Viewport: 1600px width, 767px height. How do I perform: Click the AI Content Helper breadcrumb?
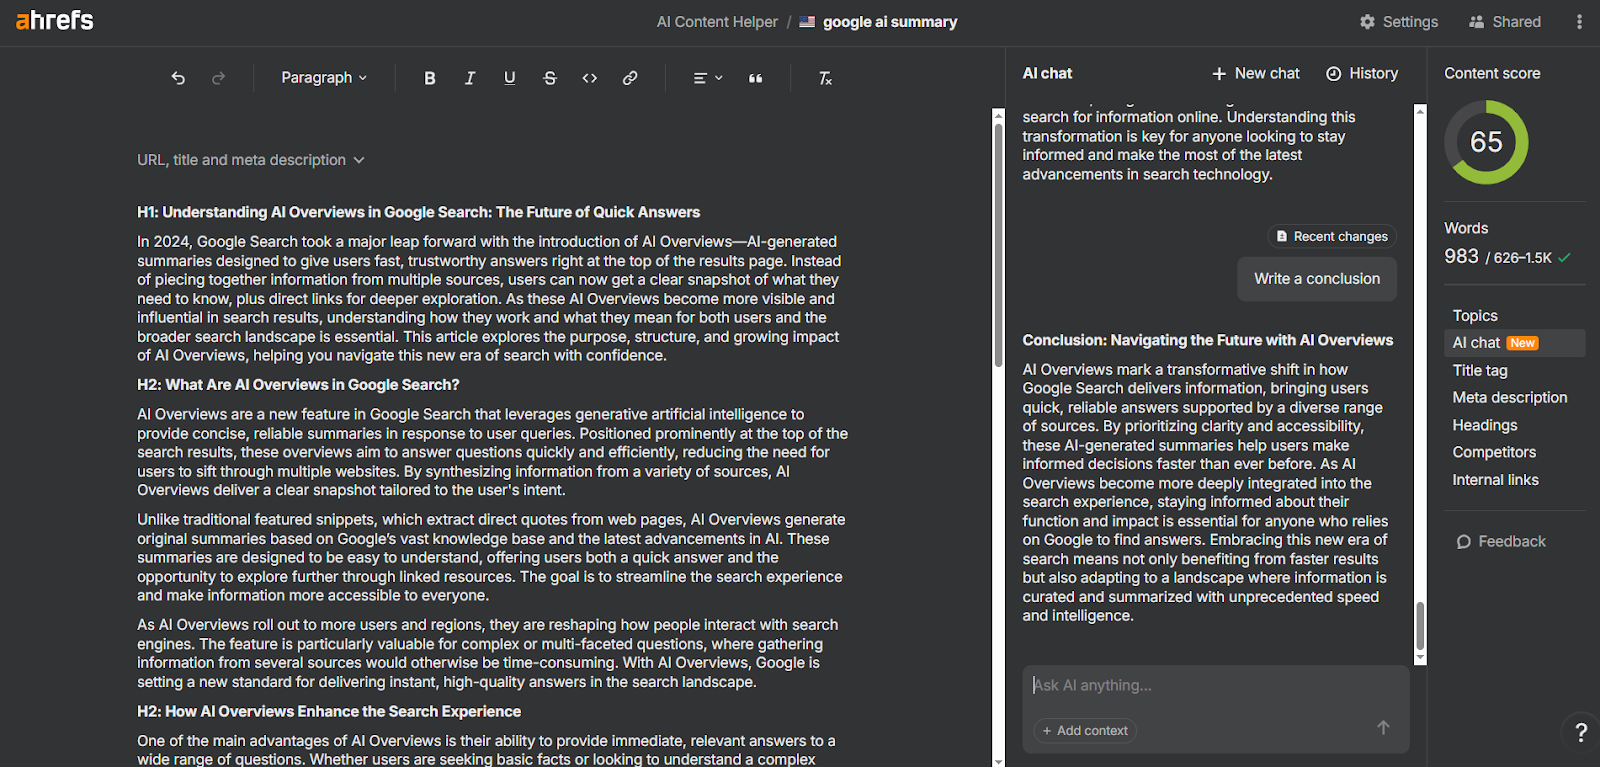717,22
